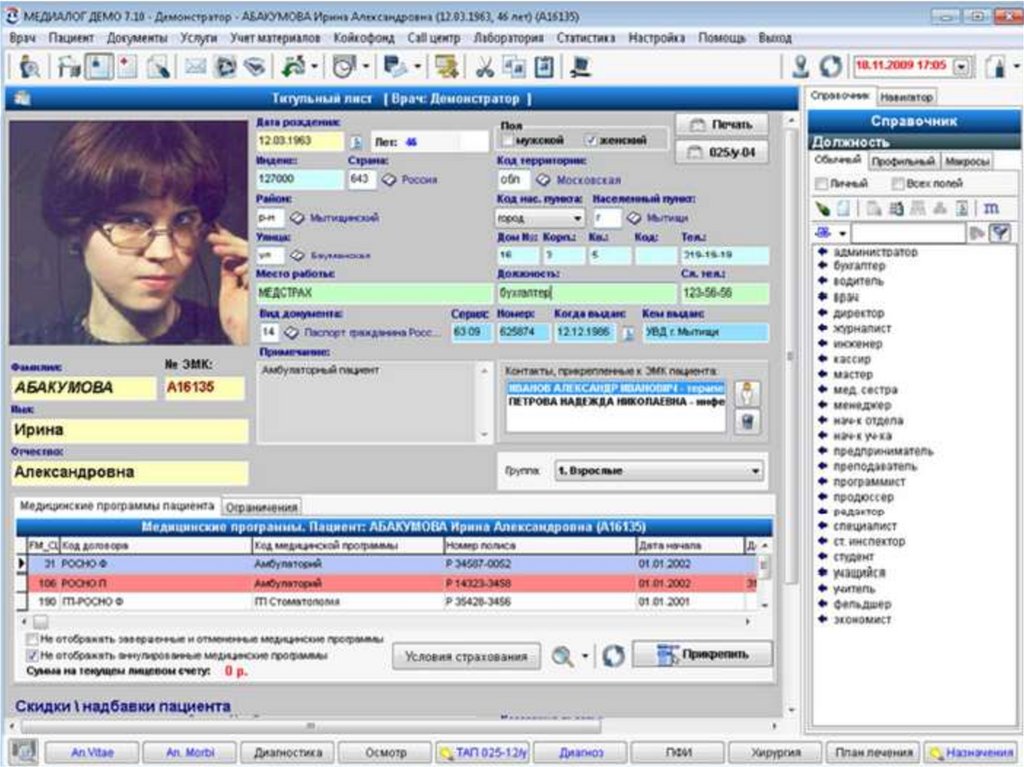Click the trash icon beside the contacts list
Screen dimensions: 1024x767
[x=745, y=421]
